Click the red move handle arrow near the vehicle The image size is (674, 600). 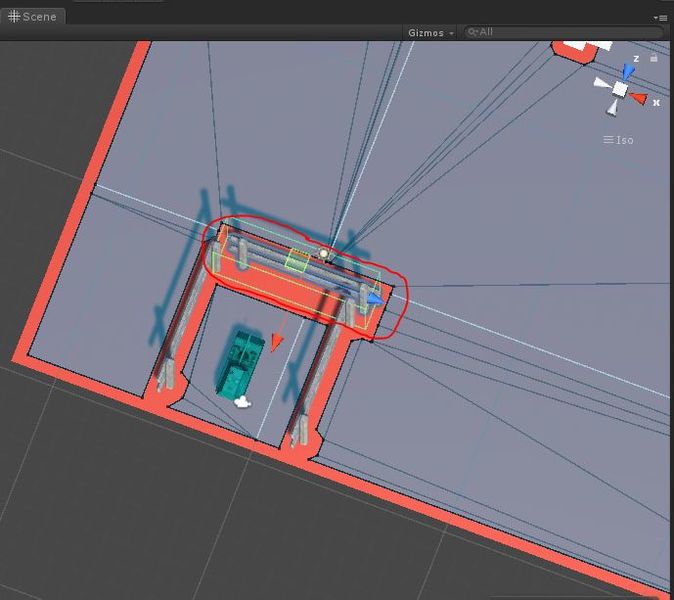[277, 342]
